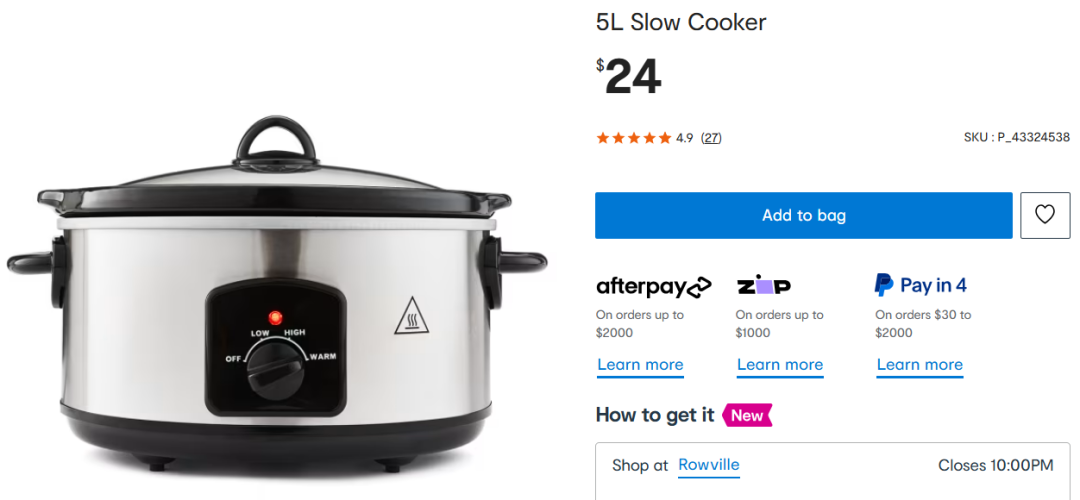1080x500 pixels.
Task: Click the heart wishlist icon
Action: pyautogui.click(x=1045, y=216)
